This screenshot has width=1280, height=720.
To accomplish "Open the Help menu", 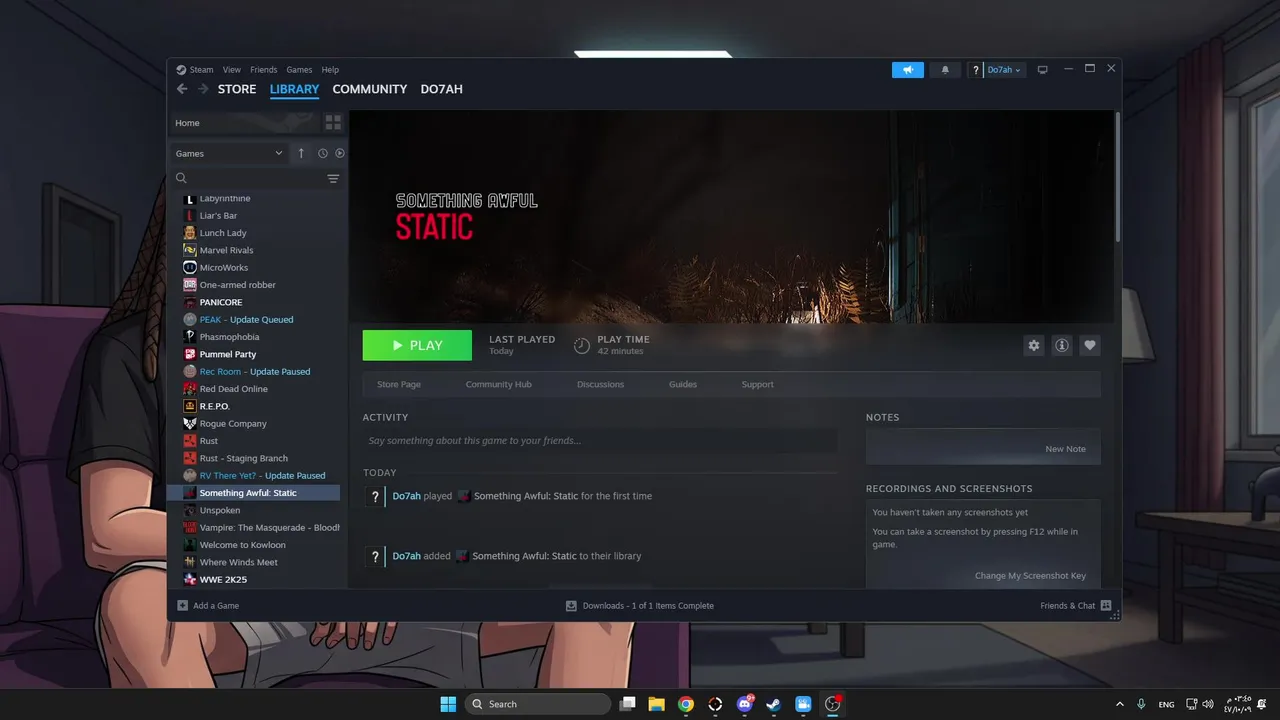I will pos(330,70).
